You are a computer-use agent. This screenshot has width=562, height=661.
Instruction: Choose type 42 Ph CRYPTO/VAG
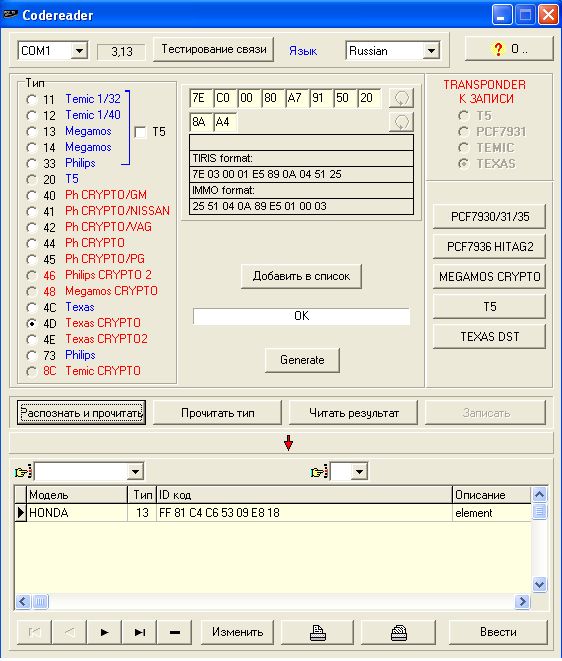coord(31,228)
